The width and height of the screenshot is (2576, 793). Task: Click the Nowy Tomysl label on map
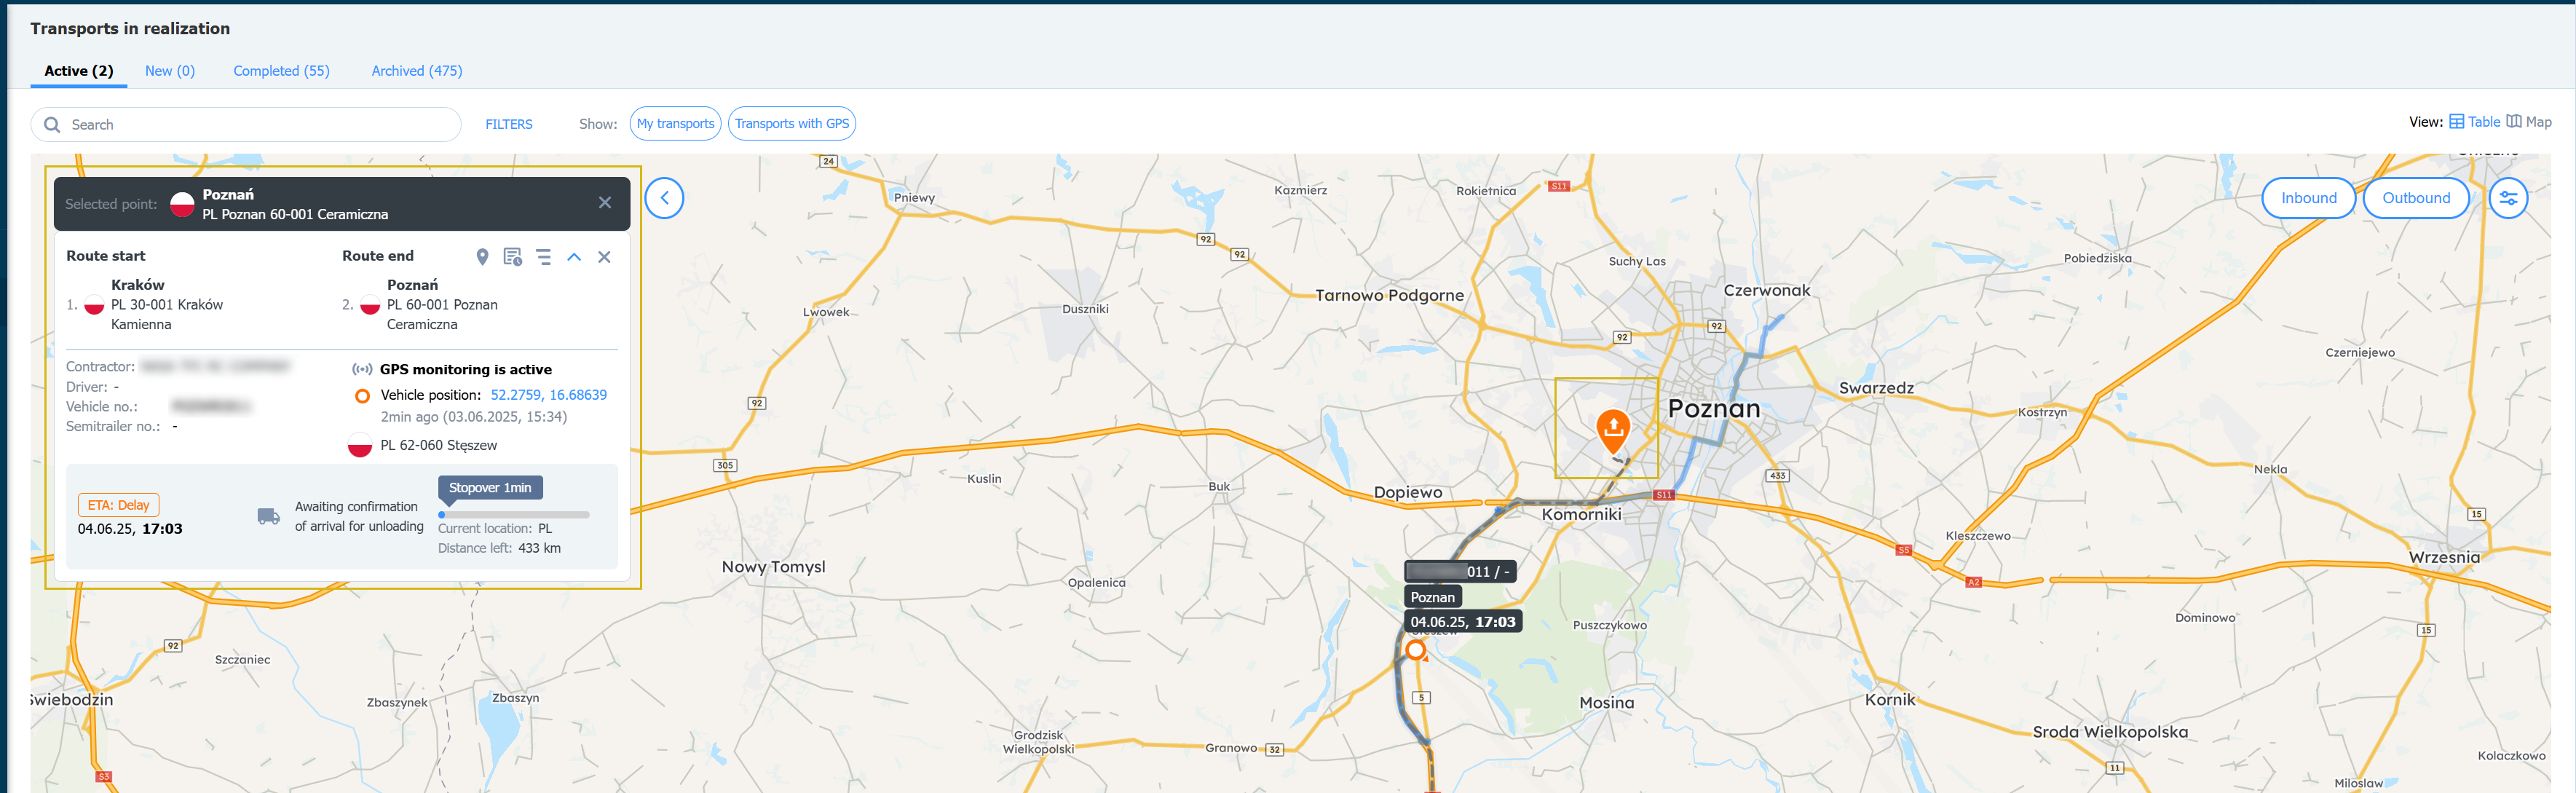coord(773,567)
